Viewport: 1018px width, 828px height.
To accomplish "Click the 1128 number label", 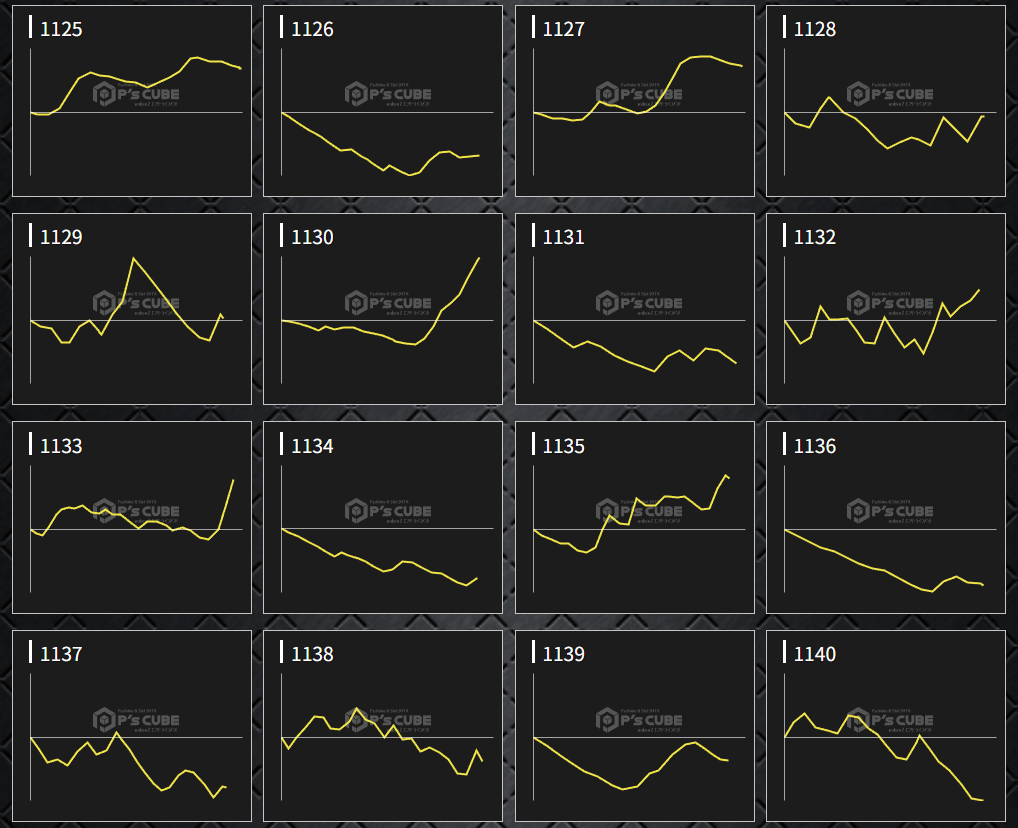I will 814,29.
